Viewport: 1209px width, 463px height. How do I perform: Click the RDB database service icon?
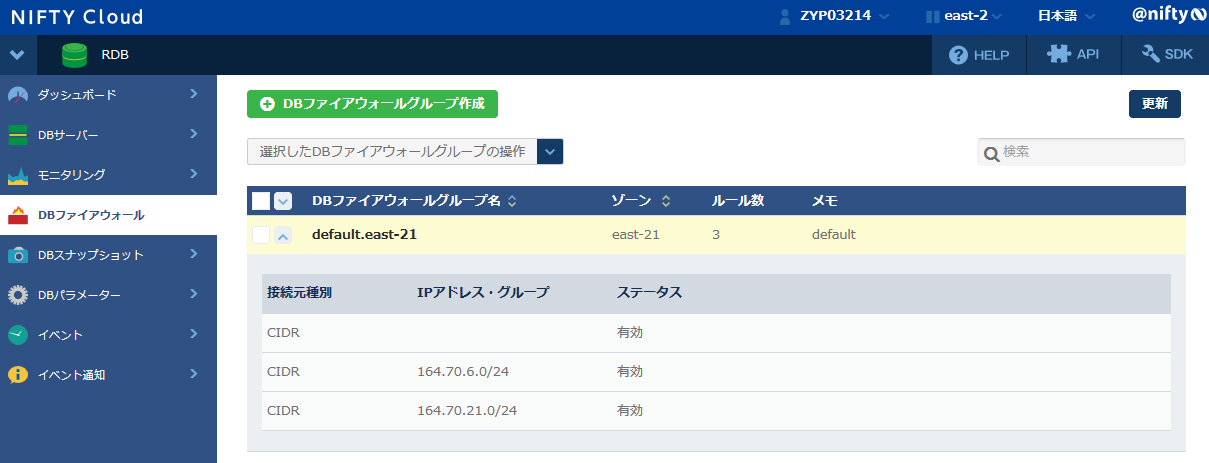pos(74,55)
